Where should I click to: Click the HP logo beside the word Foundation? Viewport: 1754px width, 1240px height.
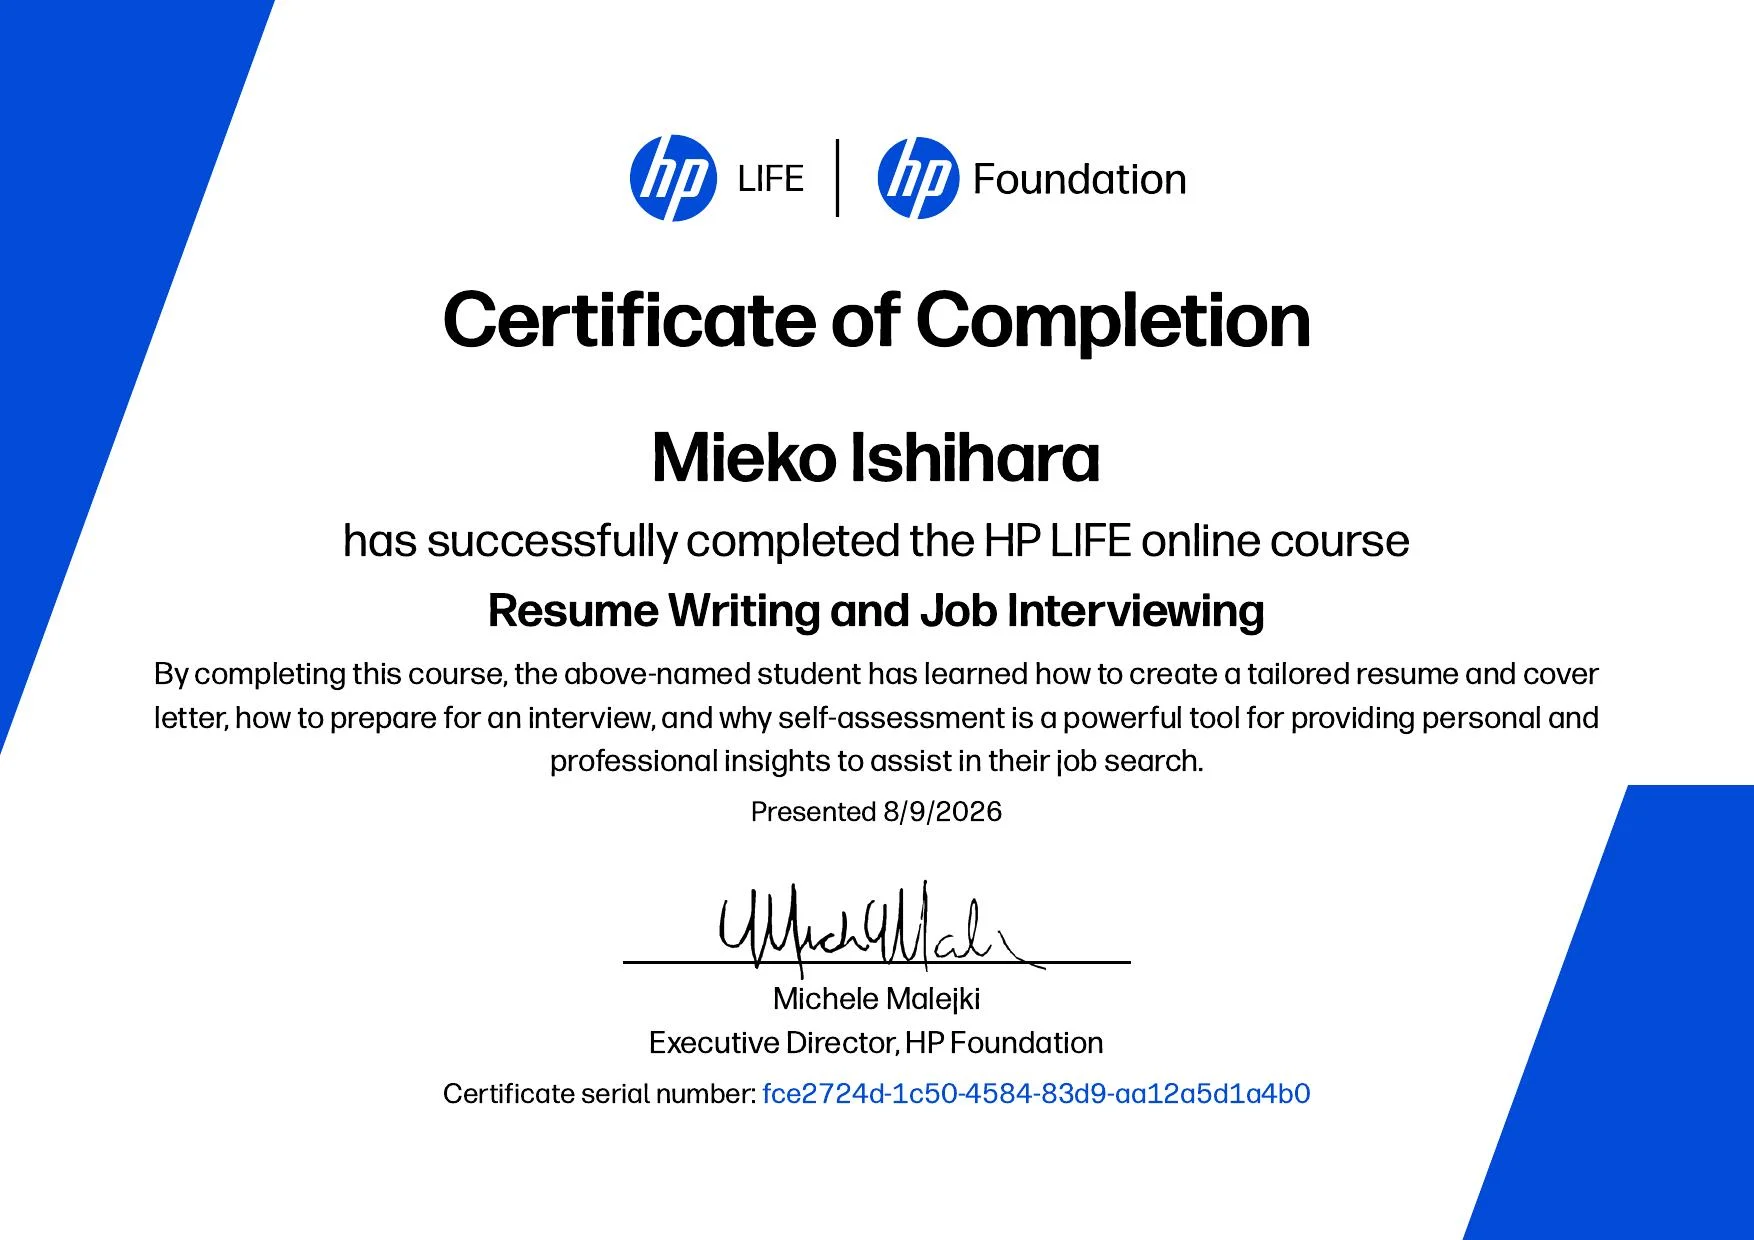click(x=918, y=178)
